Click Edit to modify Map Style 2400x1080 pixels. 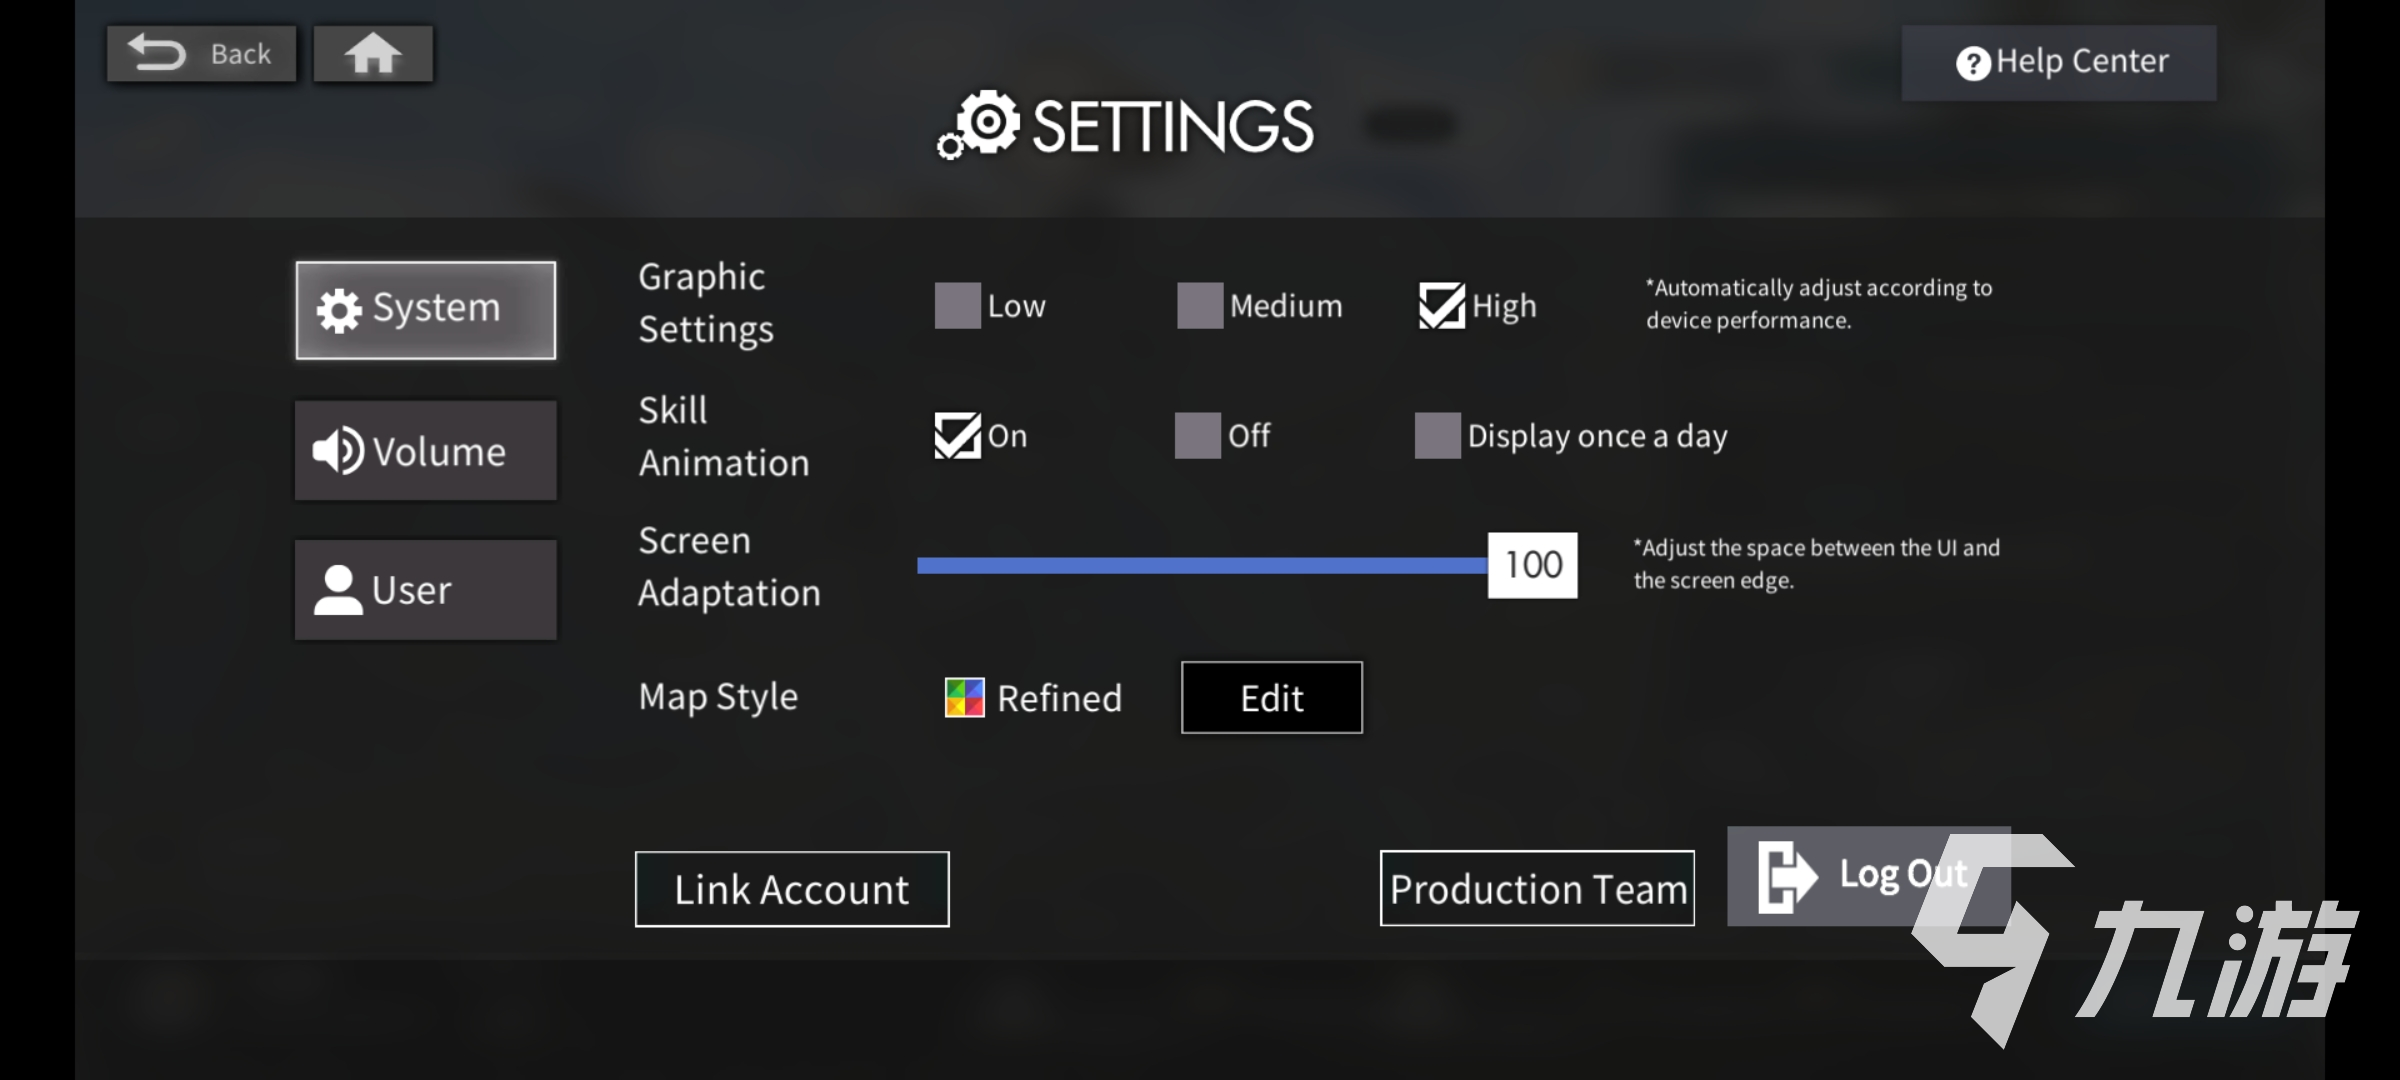[1272, 696]
